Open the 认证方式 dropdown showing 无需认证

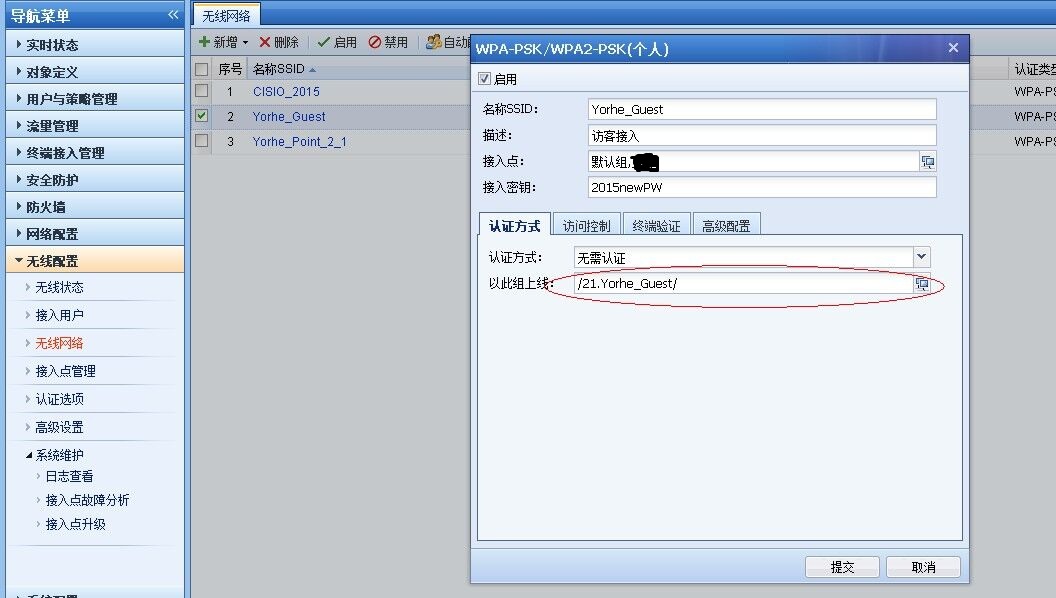pyautogui.click(x=921, y=257)
